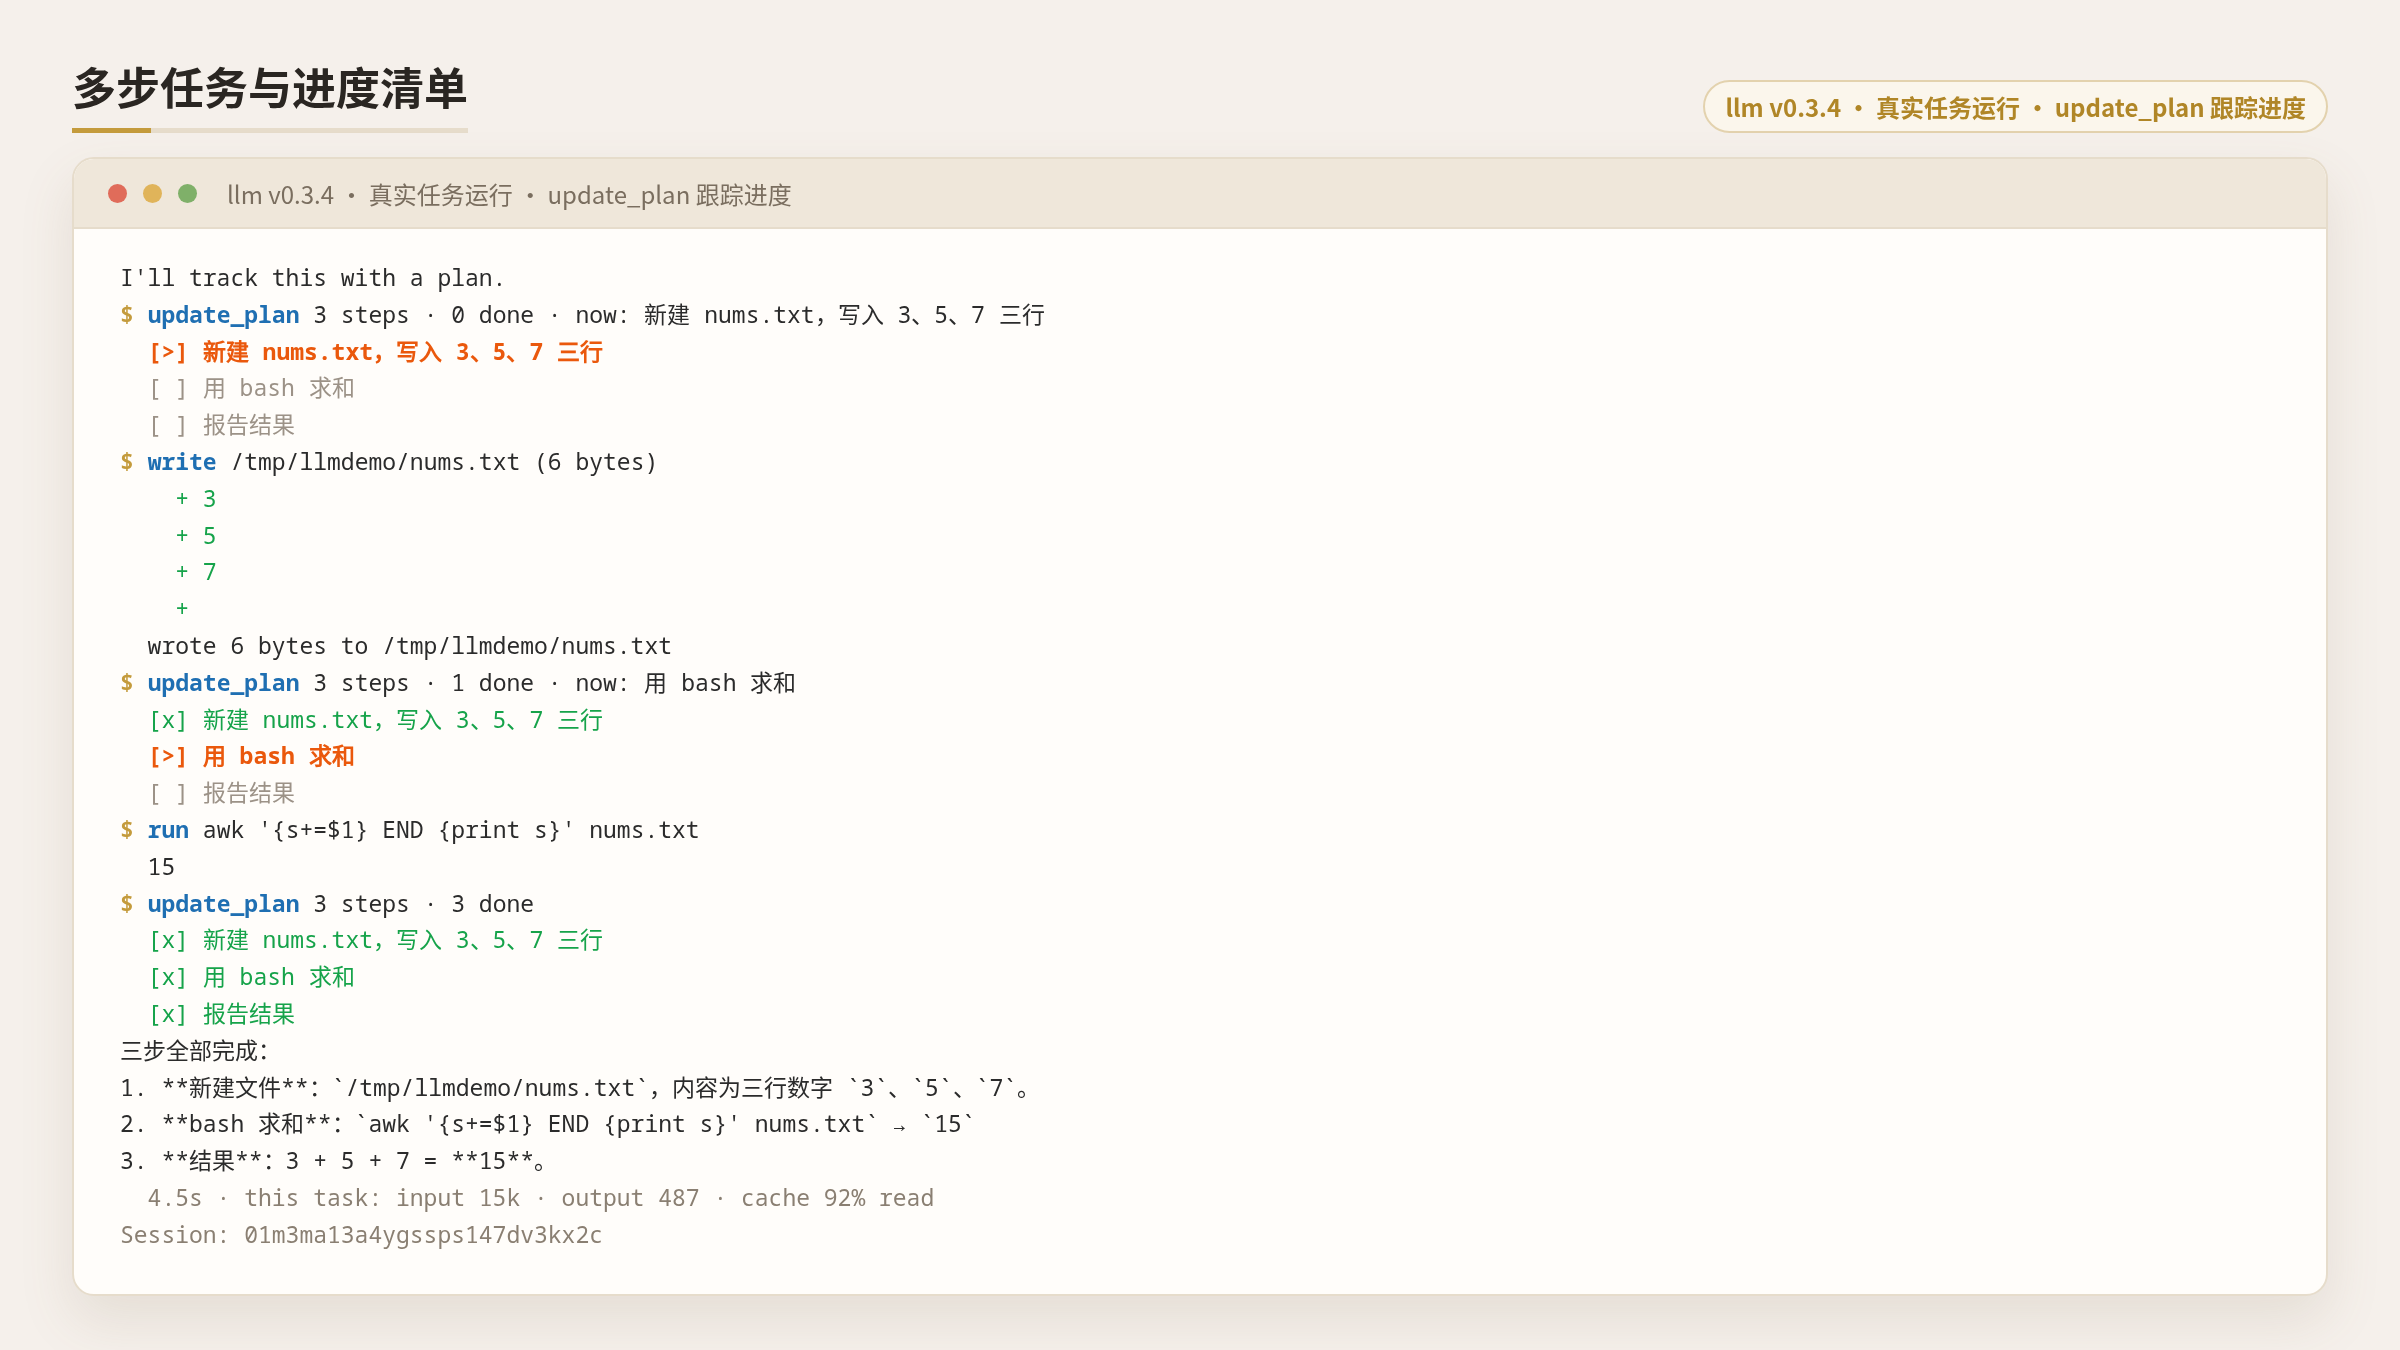
Task: Click final completed checkbox row 用 bash 求和
Action: click(252, 977)
